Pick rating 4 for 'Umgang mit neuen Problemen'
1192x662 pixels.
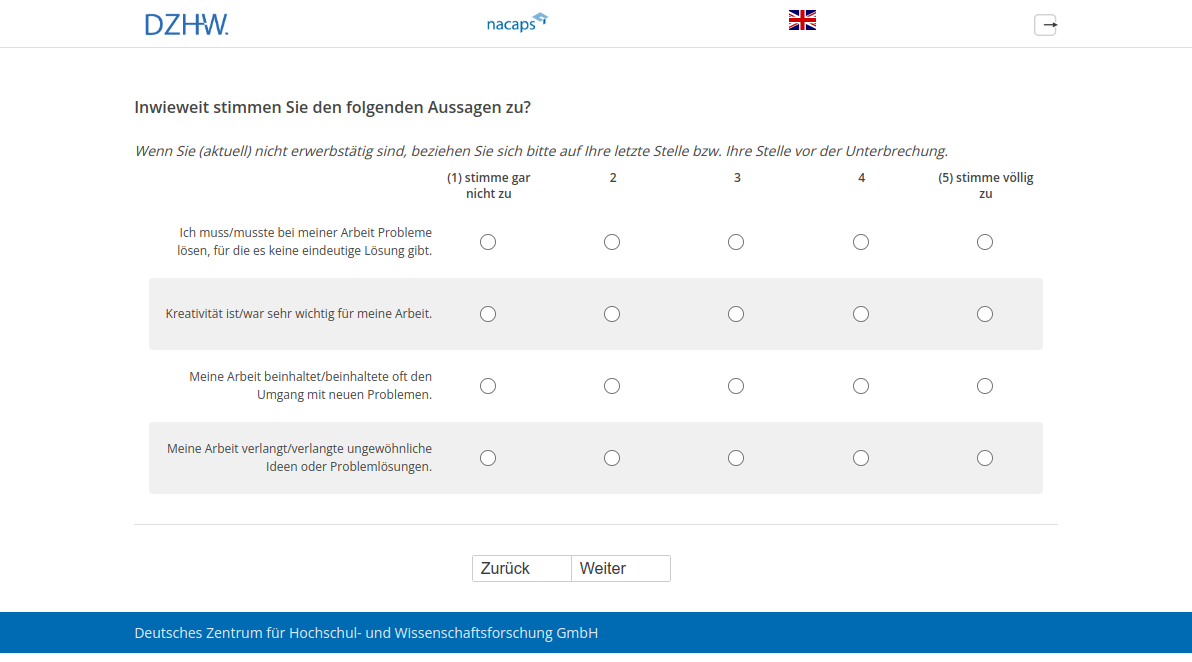[861, 386]
